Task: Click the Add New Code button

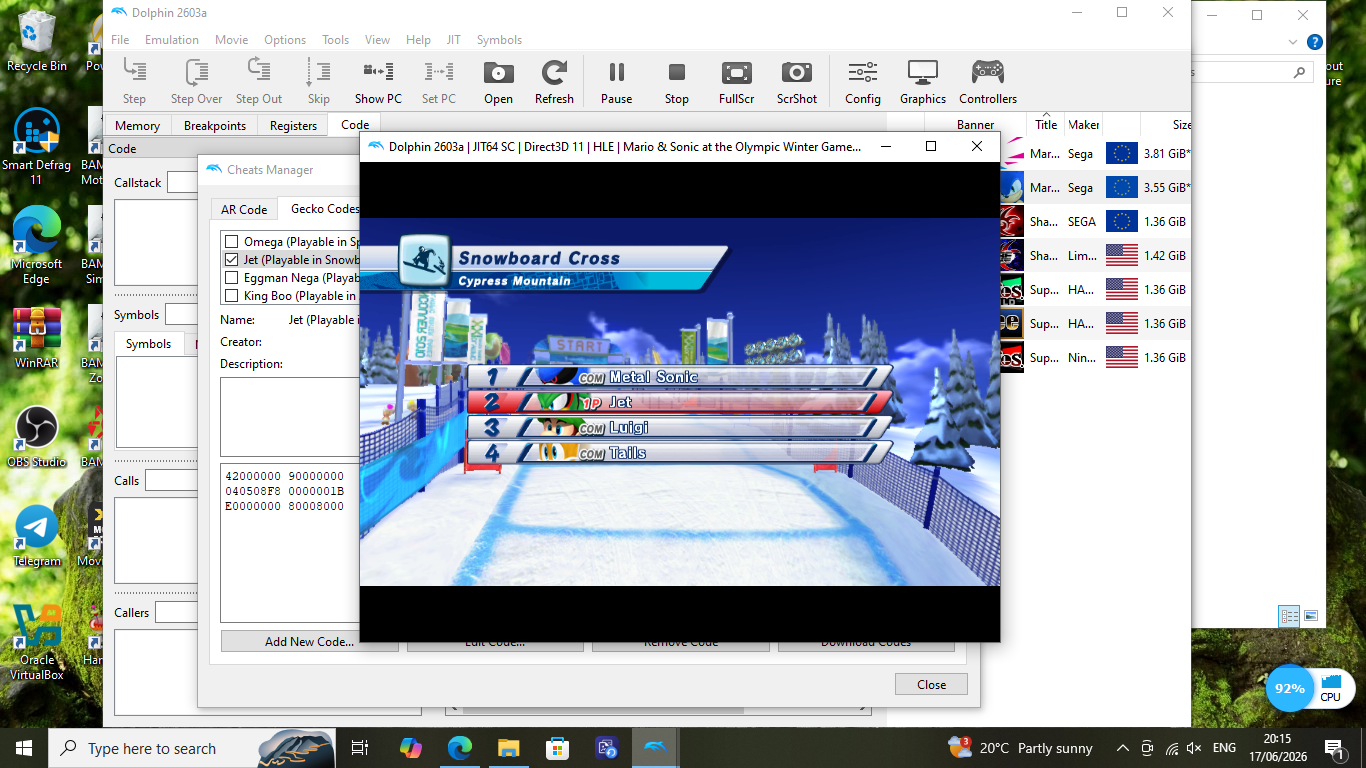Action: 309,642
